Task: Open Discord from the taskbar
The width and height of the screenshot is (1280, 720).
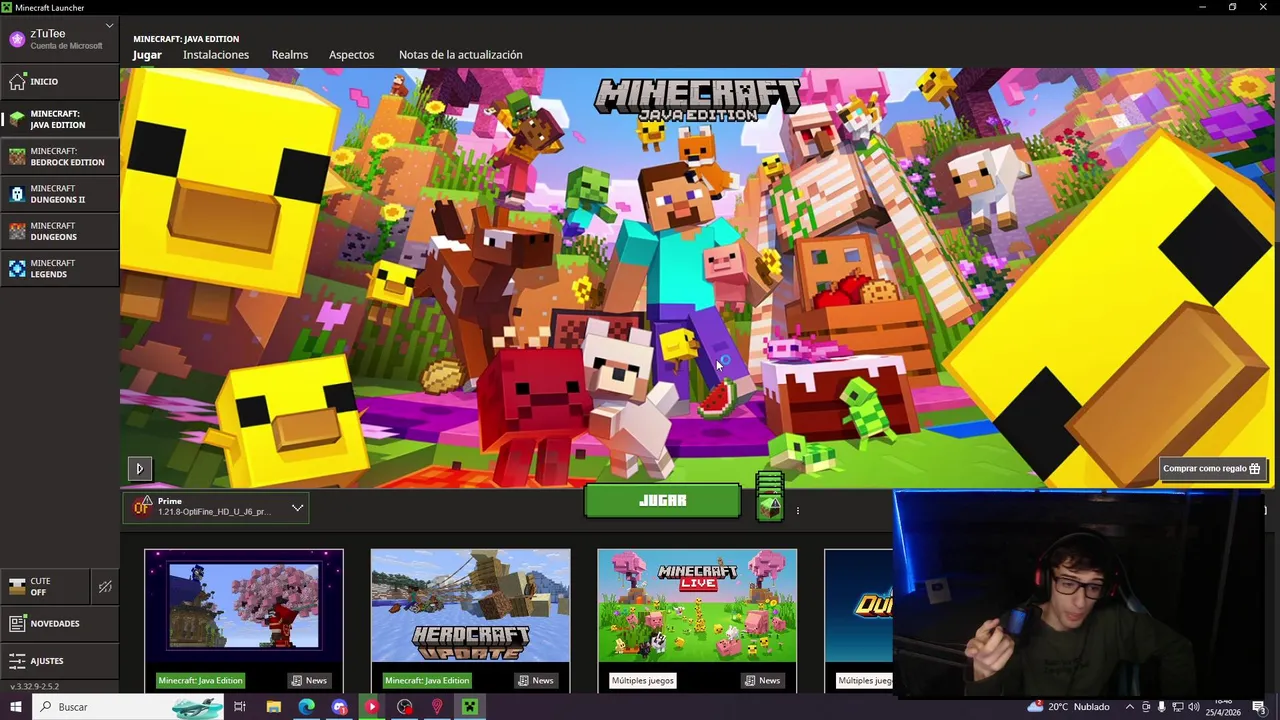Action: point(339,707)
